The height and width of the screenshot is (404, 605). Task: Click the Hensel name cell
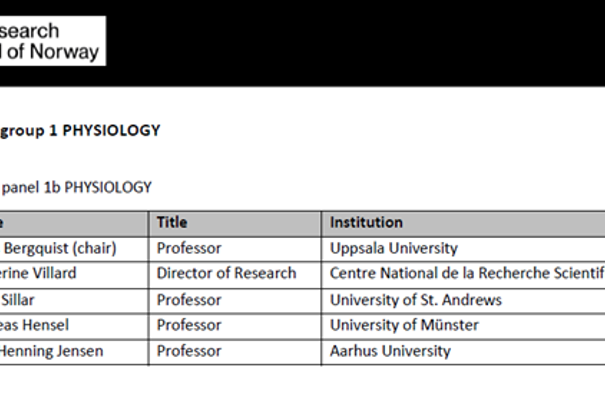[x=74, y=326]
